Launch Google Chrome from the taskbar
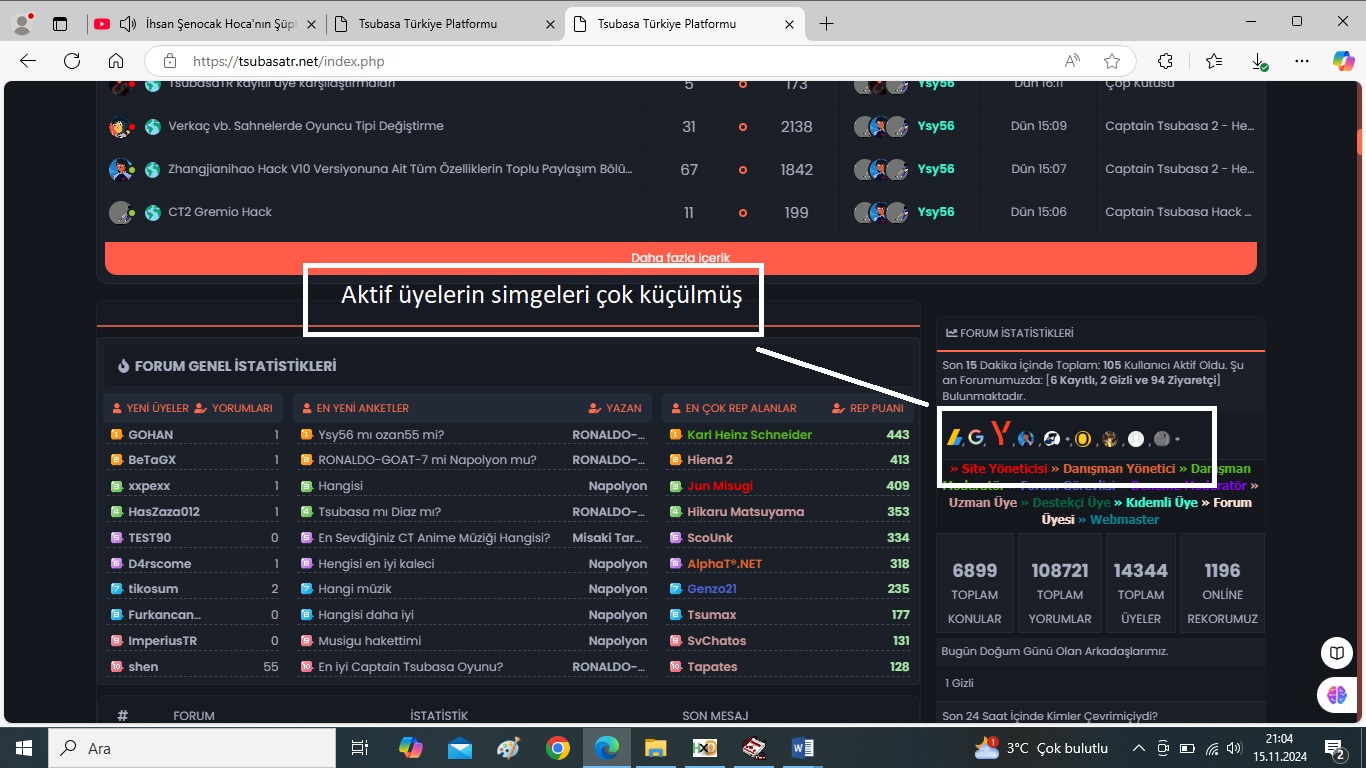1366x768 pixels. tap(558, 748)
